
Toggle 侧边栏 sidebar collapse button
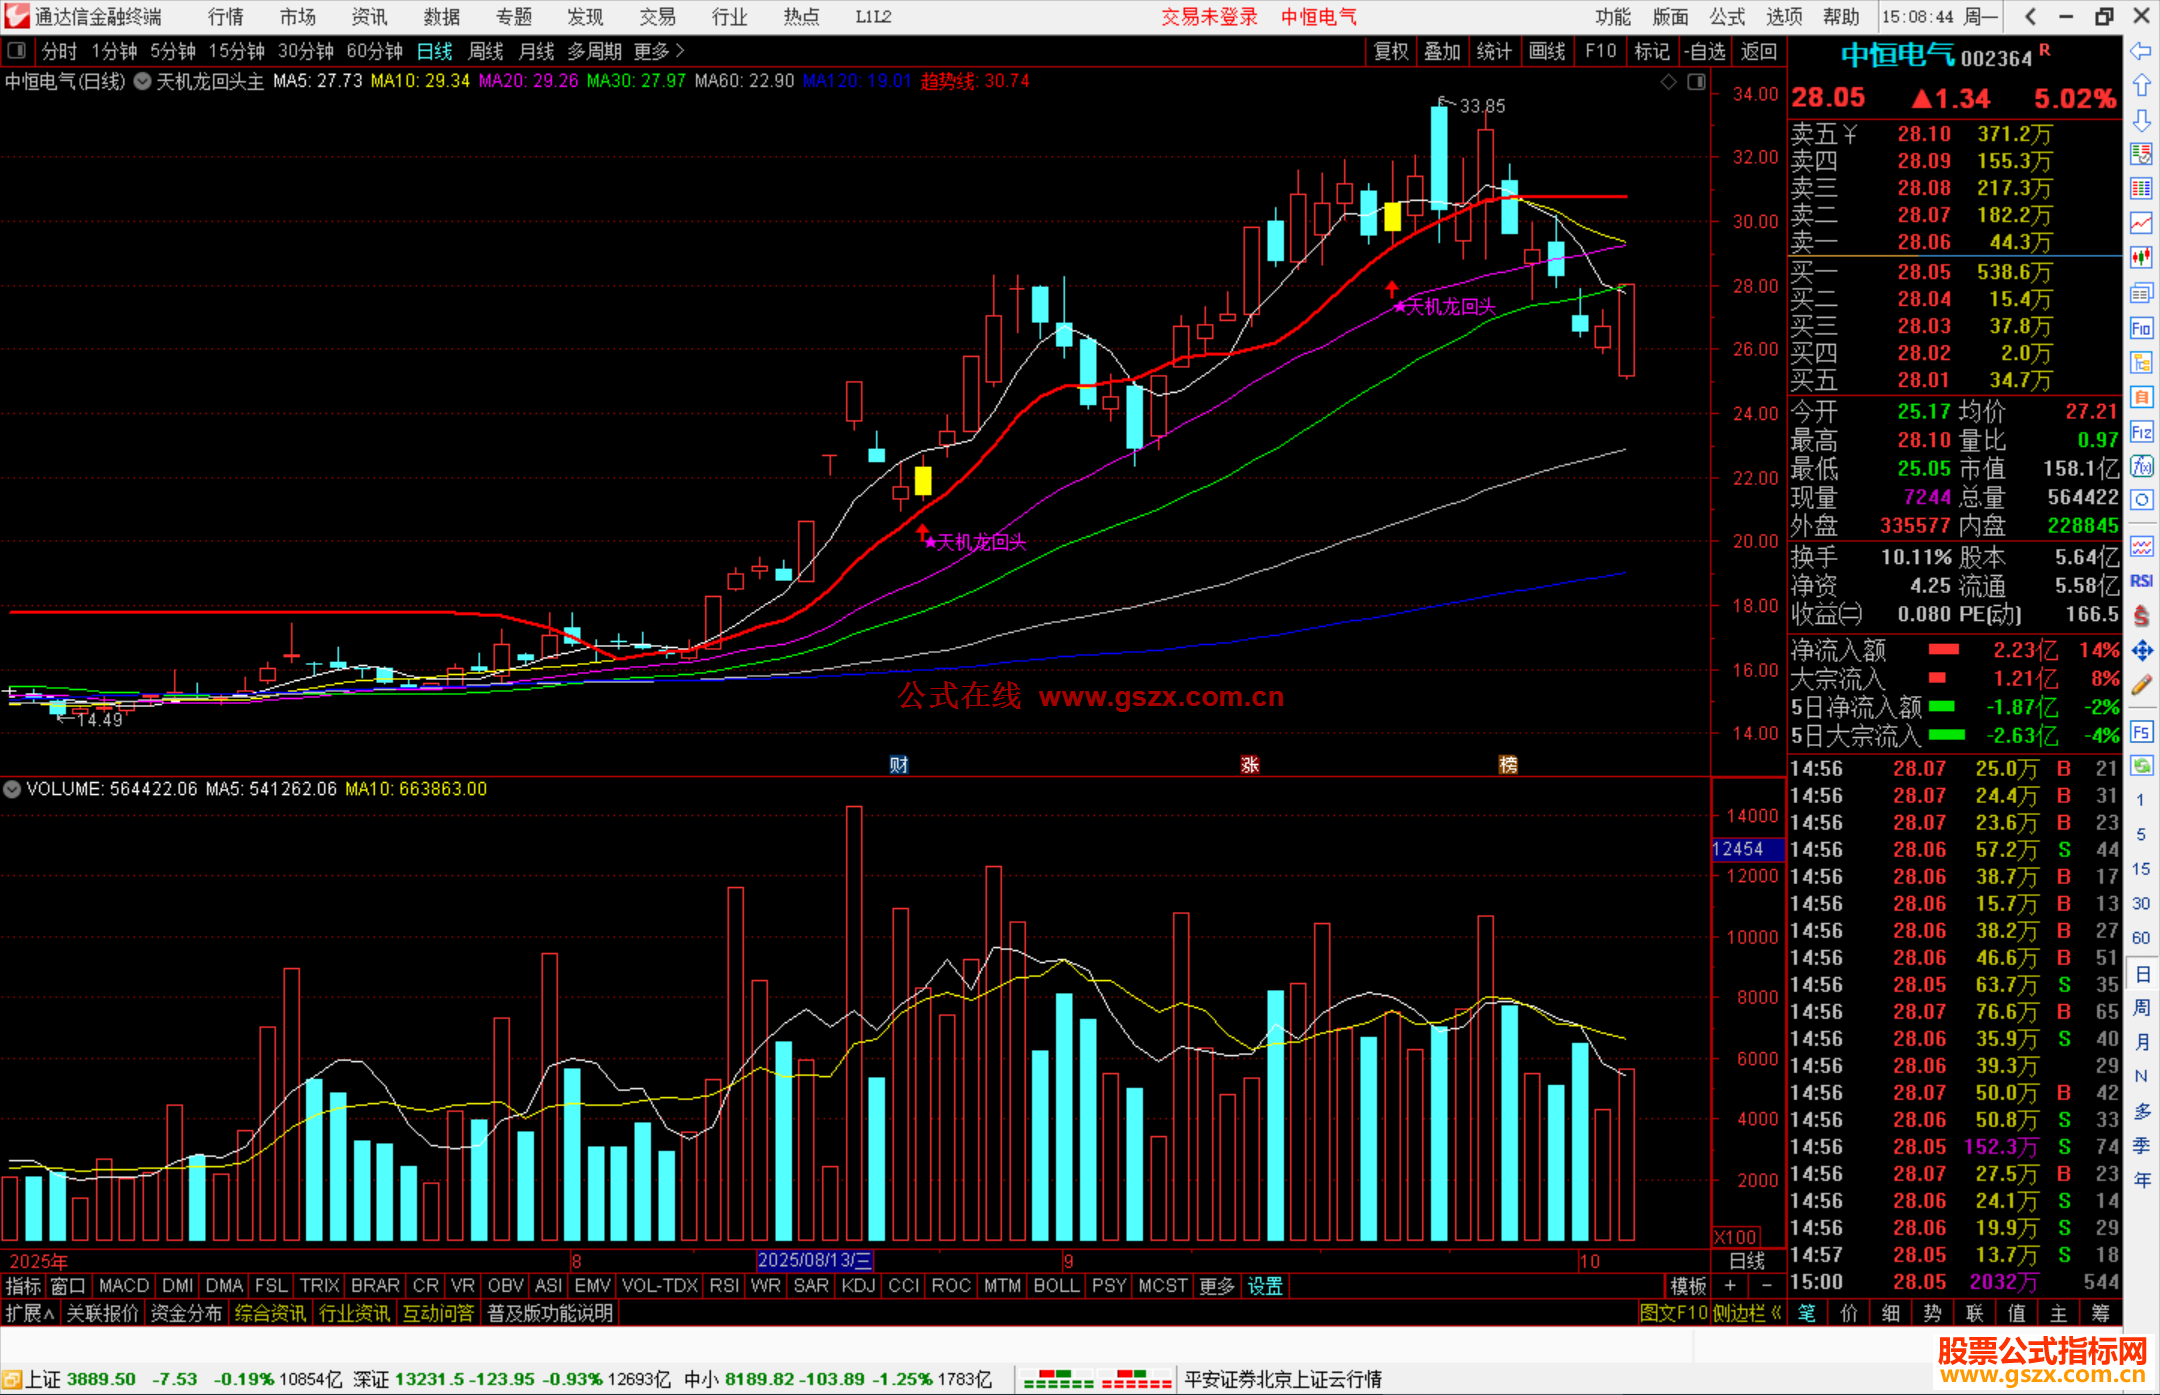click(x=1746, y=1313)
